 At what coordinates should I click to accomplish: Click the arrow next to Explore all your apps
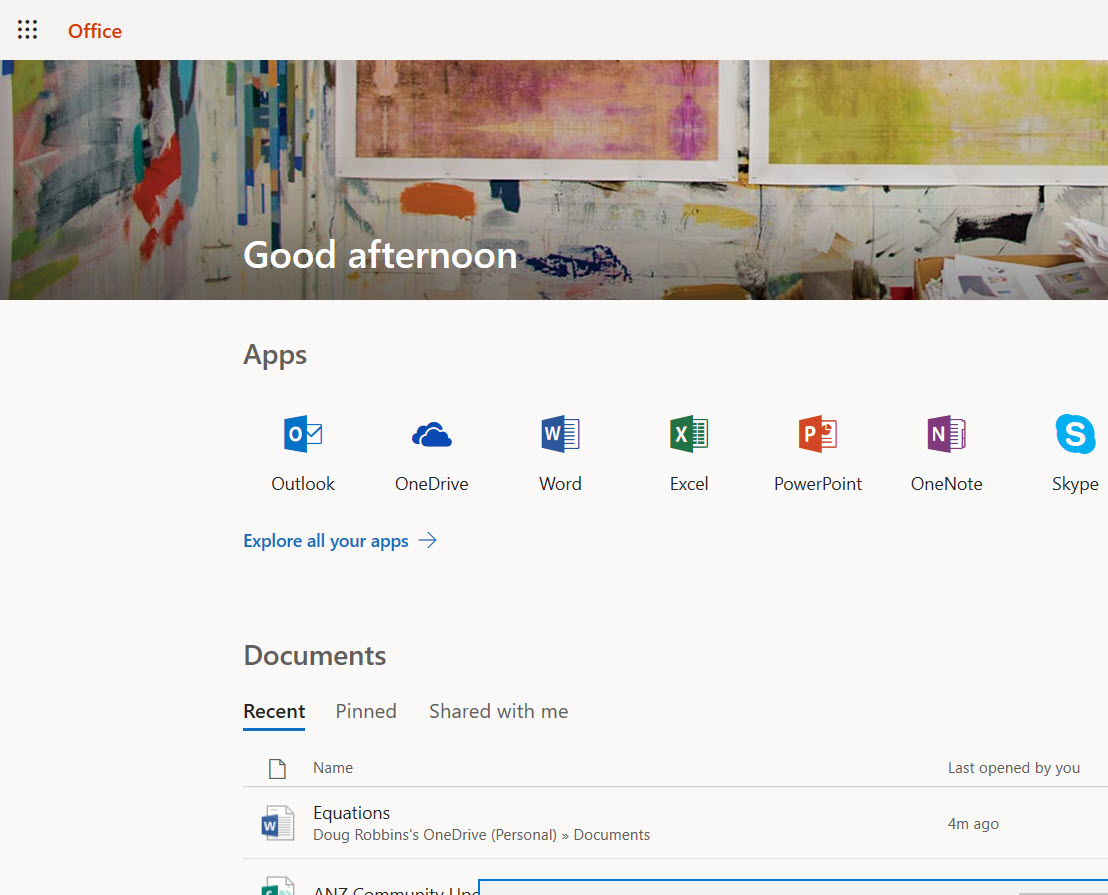click(x=428, y=540)
